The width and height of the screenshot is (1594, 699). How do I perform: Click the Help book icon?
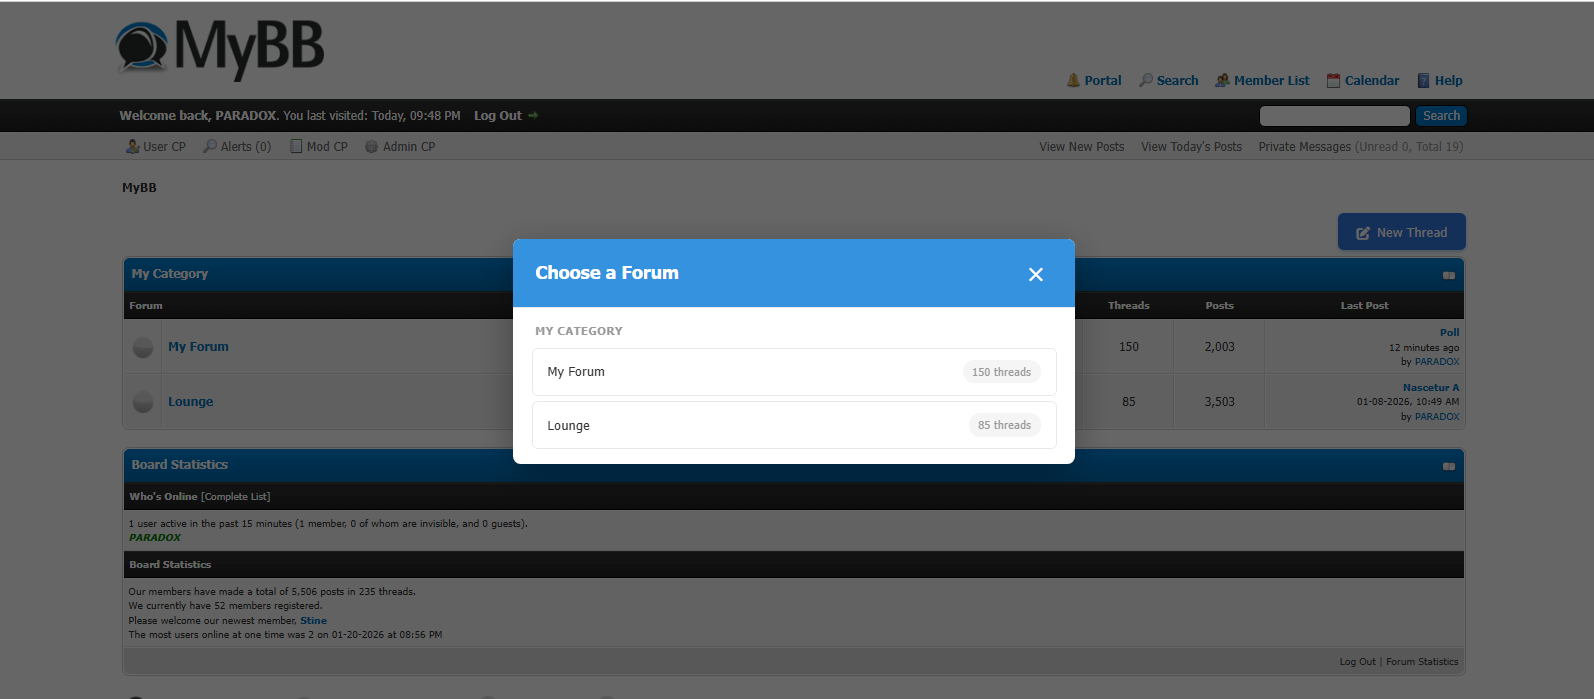coord(1423,81)
